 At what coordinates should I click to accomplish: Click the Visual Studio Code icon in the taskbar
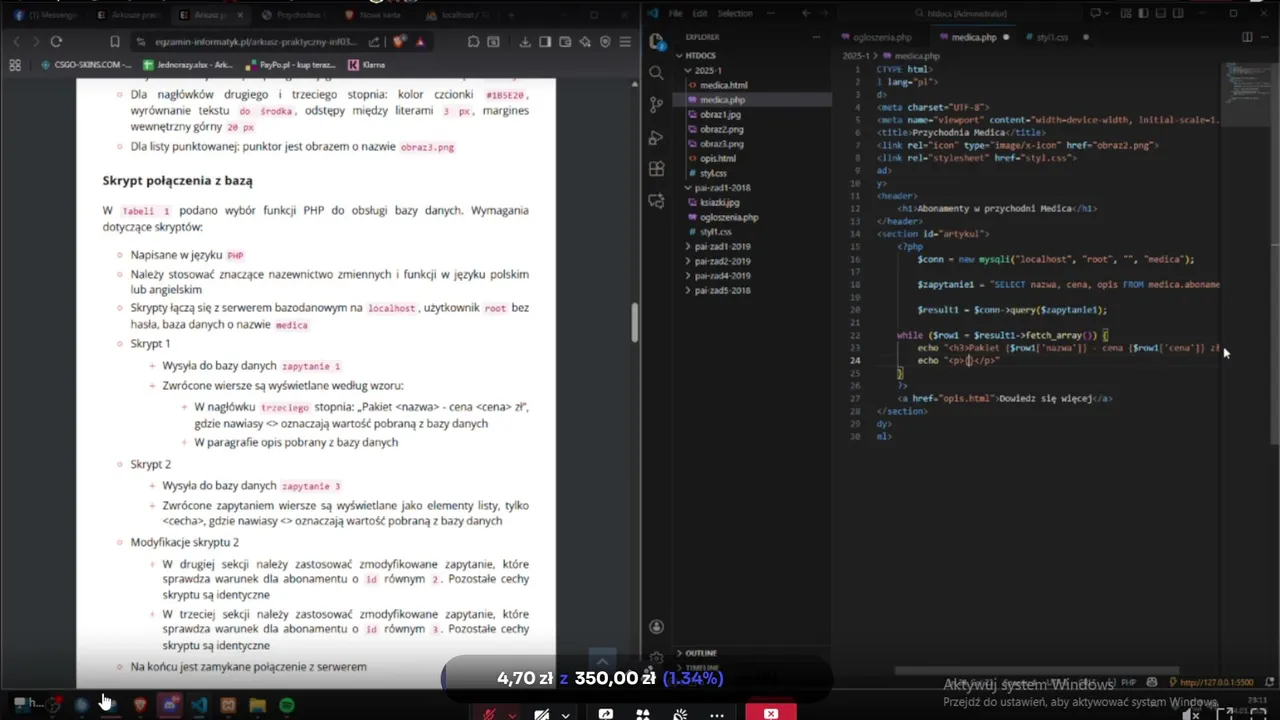198,705
